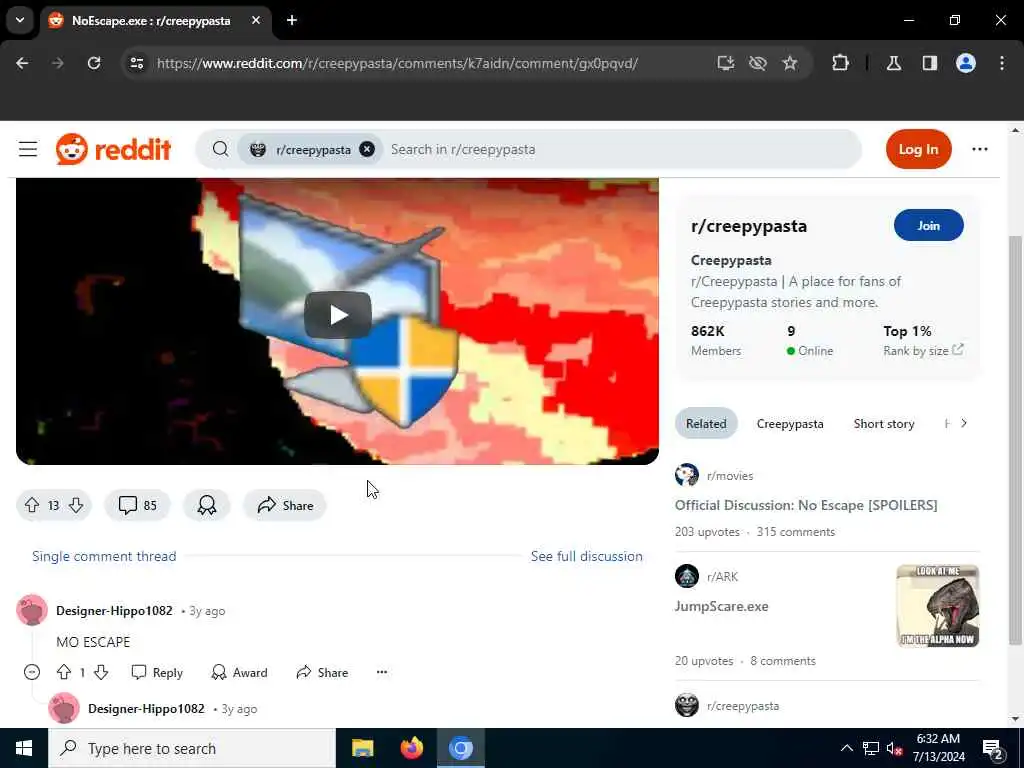1024x768 pixels.
Task: Share the post
Action: [x=285, y=505]
